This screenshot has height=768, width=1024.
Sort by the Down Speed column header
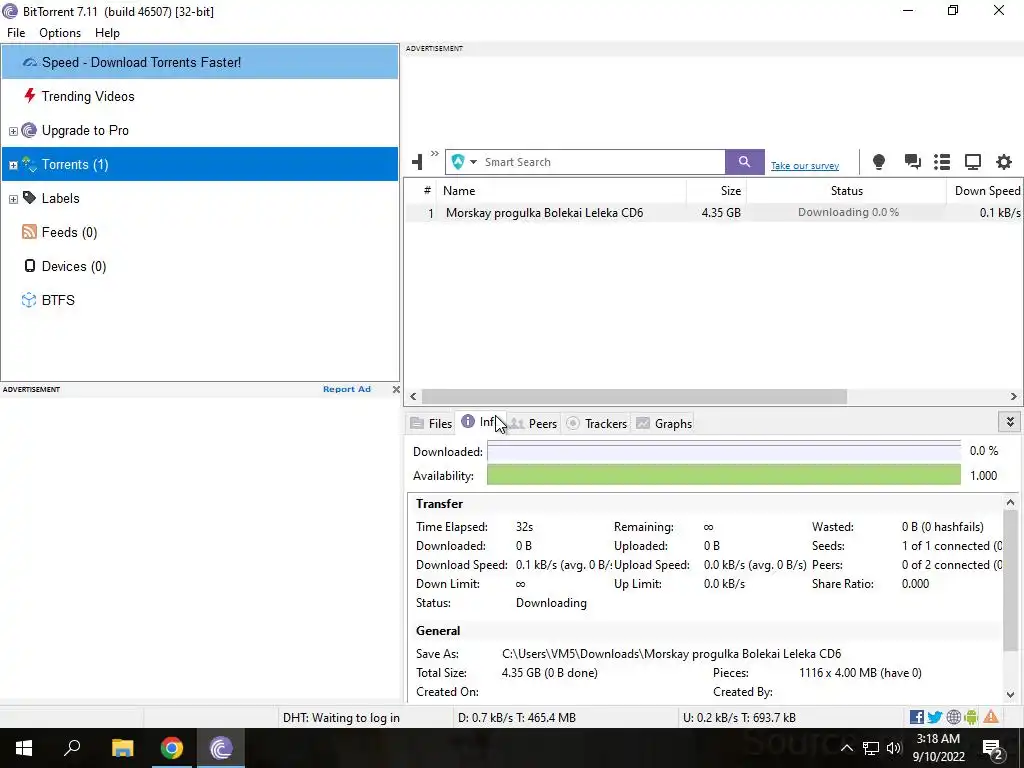point(985,191)
